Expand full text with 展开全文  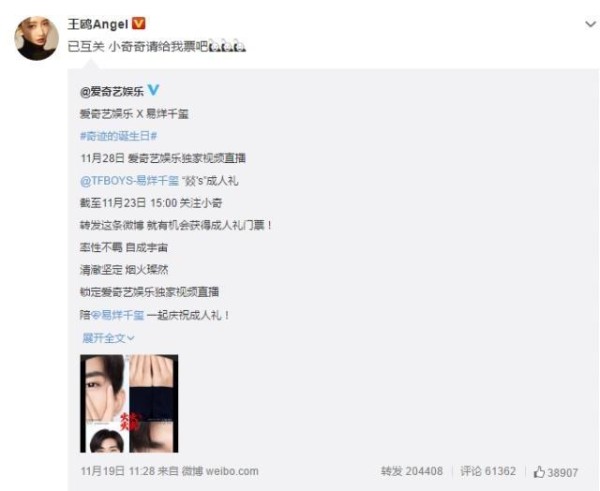click(104, 338)
